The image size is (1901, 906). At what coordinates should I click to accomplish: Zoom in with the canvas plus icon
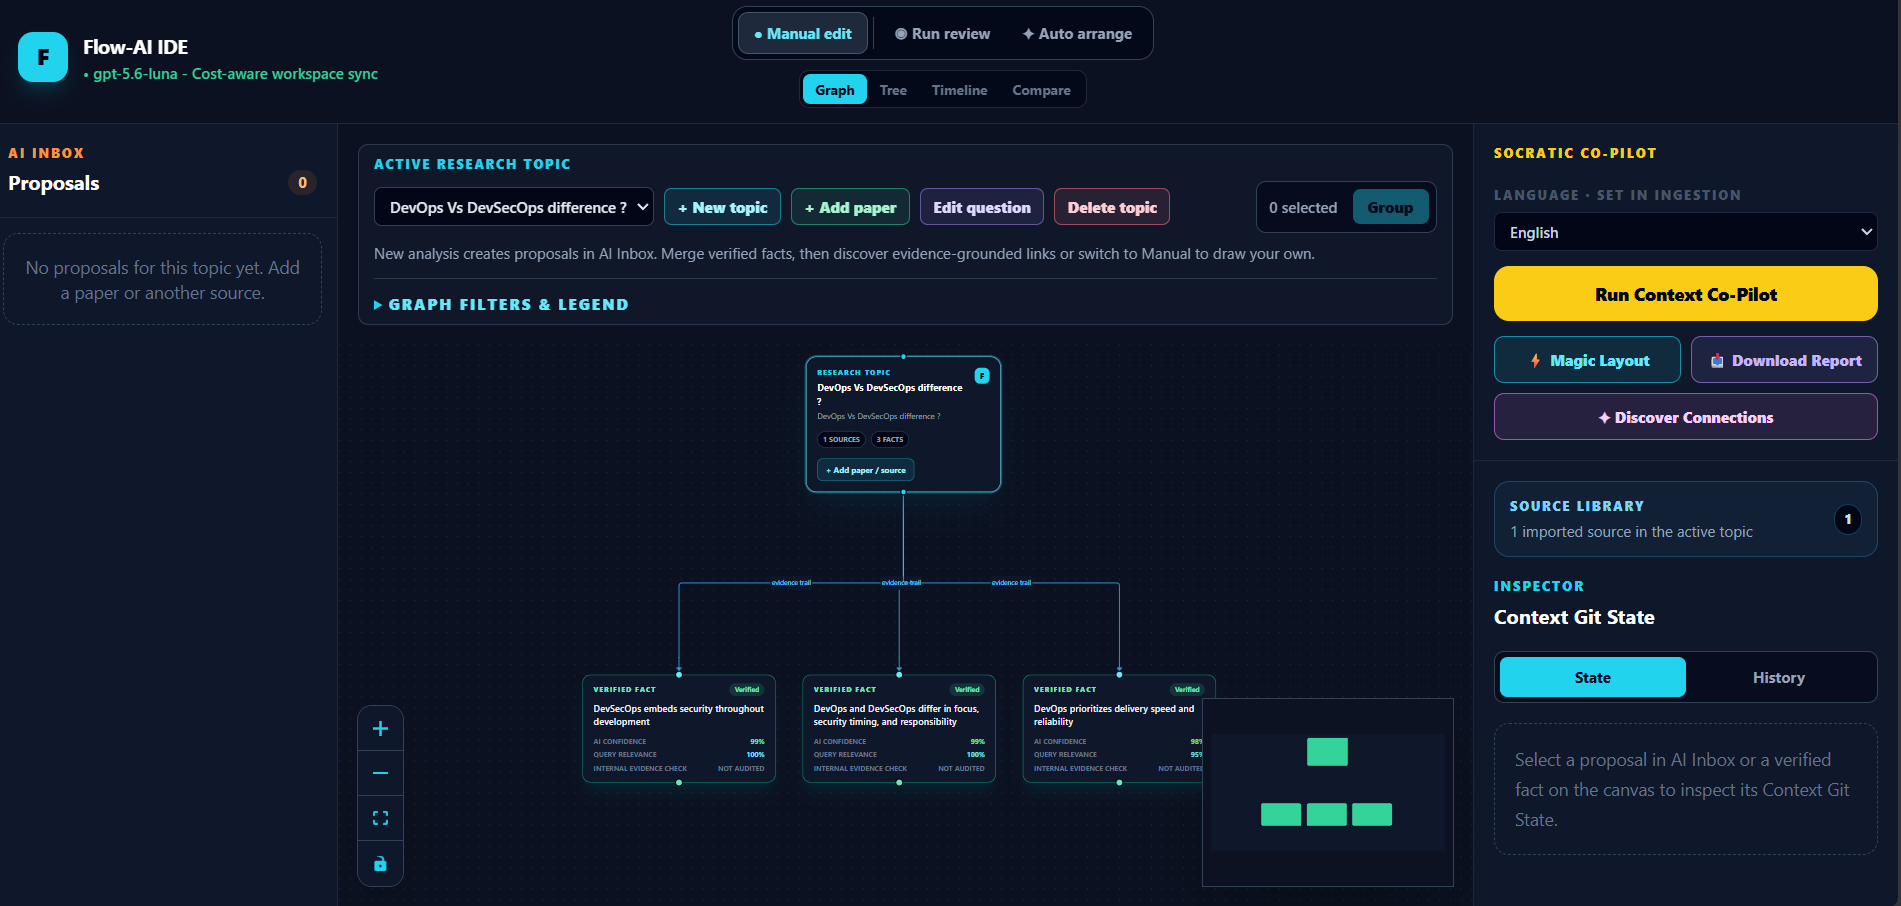[380, 728]
